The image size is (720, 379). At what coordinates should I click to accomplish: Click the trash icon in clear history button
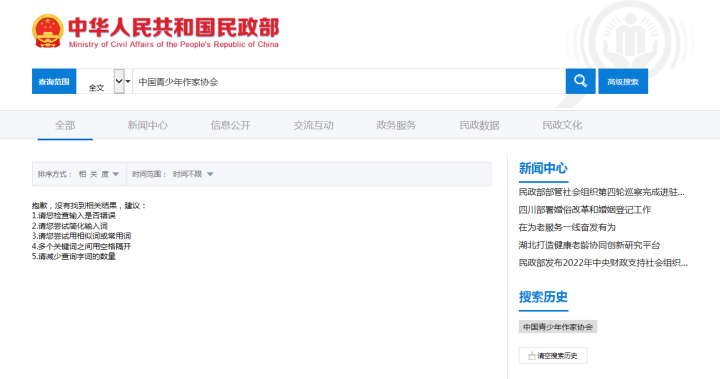point(531,356)
